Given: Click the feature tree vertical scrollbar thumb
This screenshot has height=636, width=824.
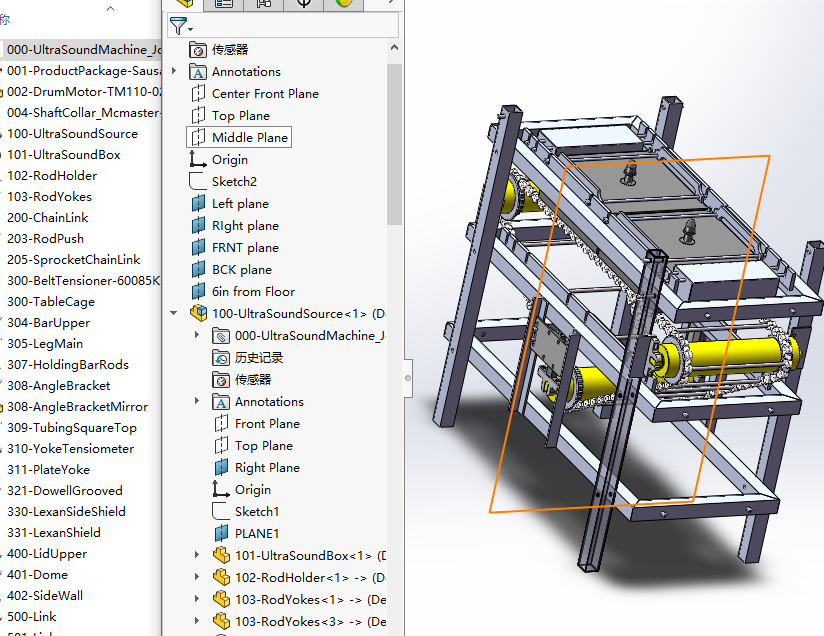Looking at the screenshot, I should (394, 144).
